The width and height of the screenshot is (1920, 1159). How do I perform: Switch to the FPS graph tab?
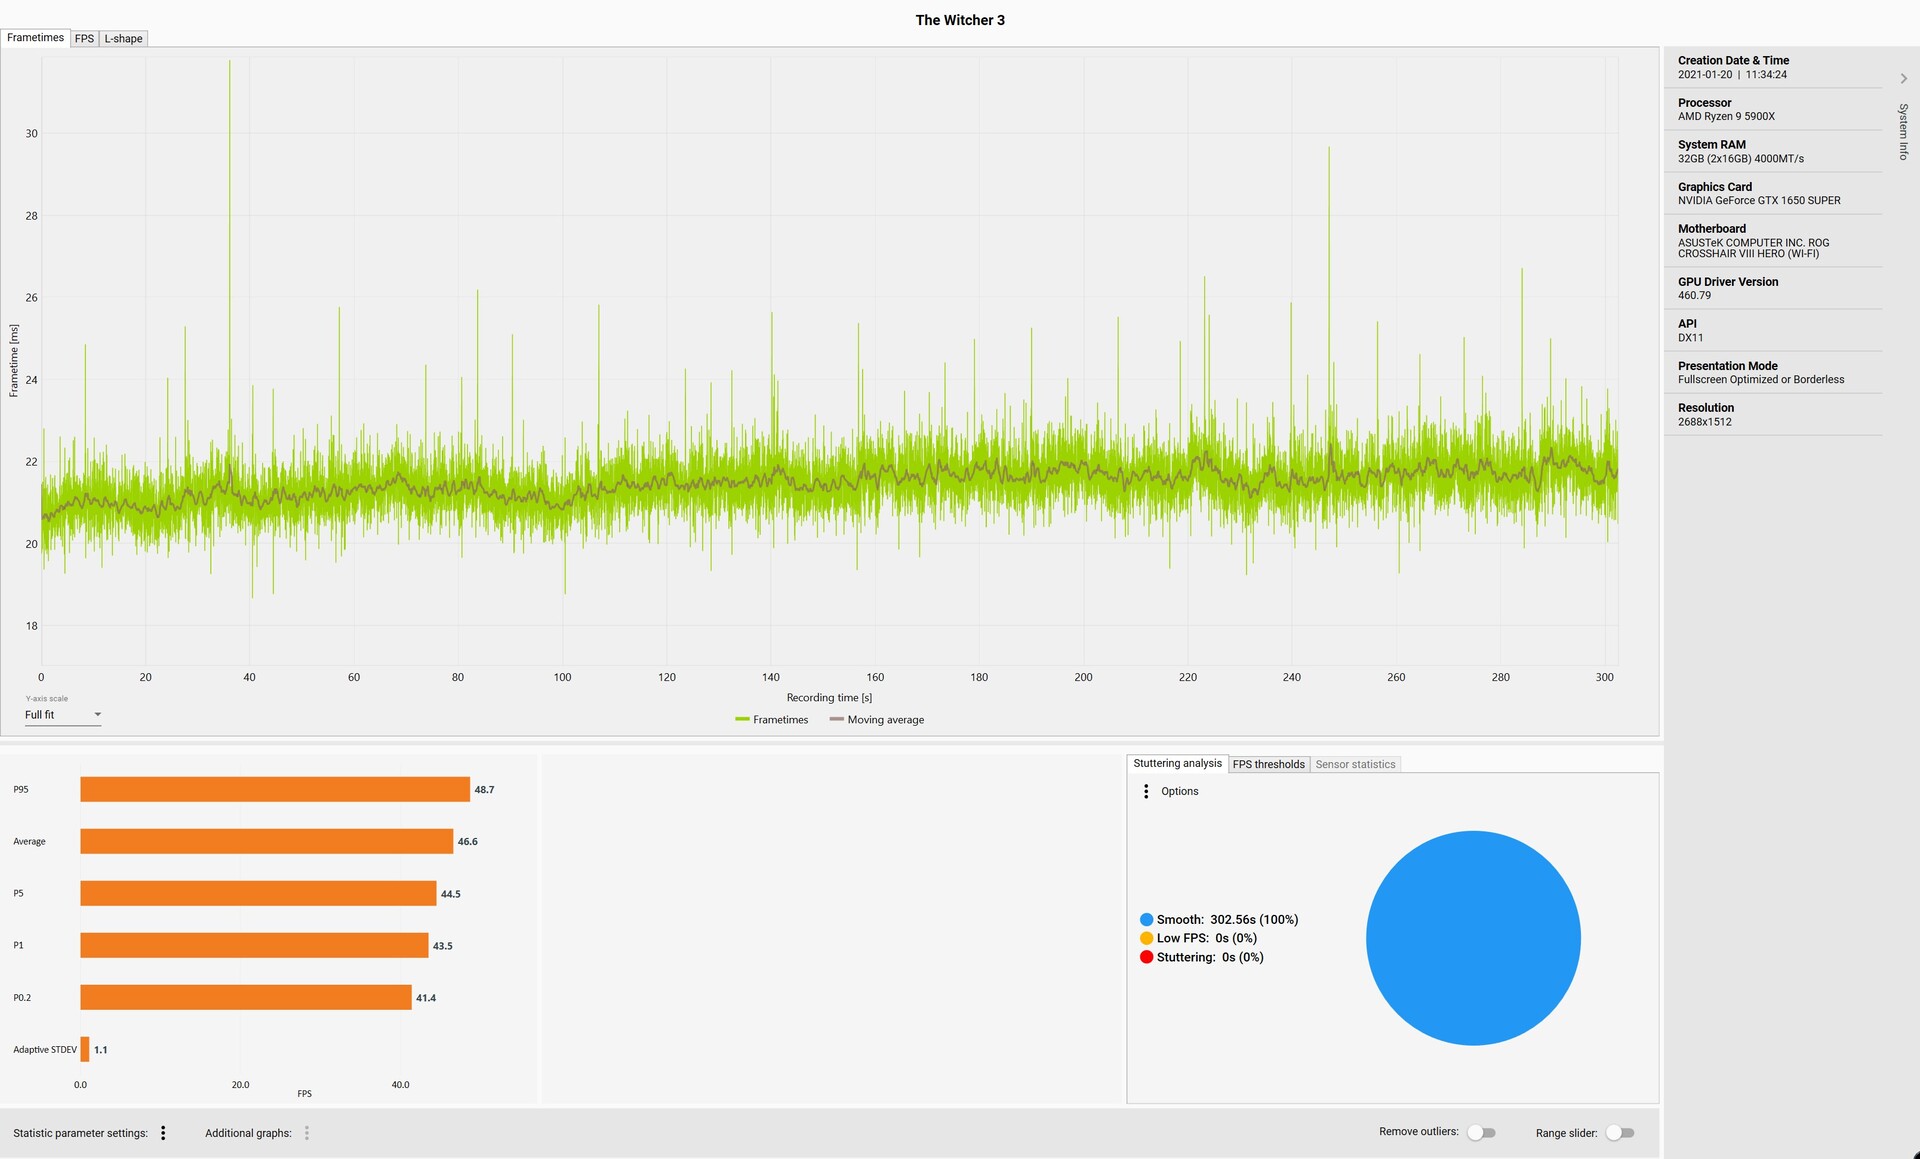(84, 39)
